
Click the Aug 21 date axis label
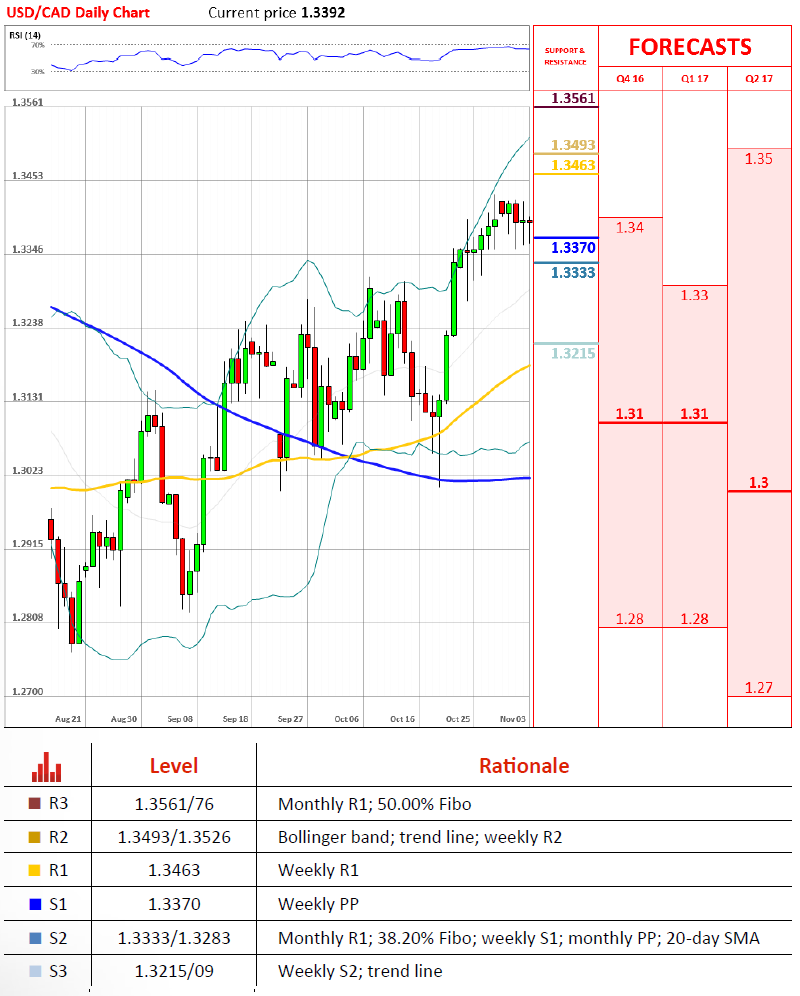[68, 719]
